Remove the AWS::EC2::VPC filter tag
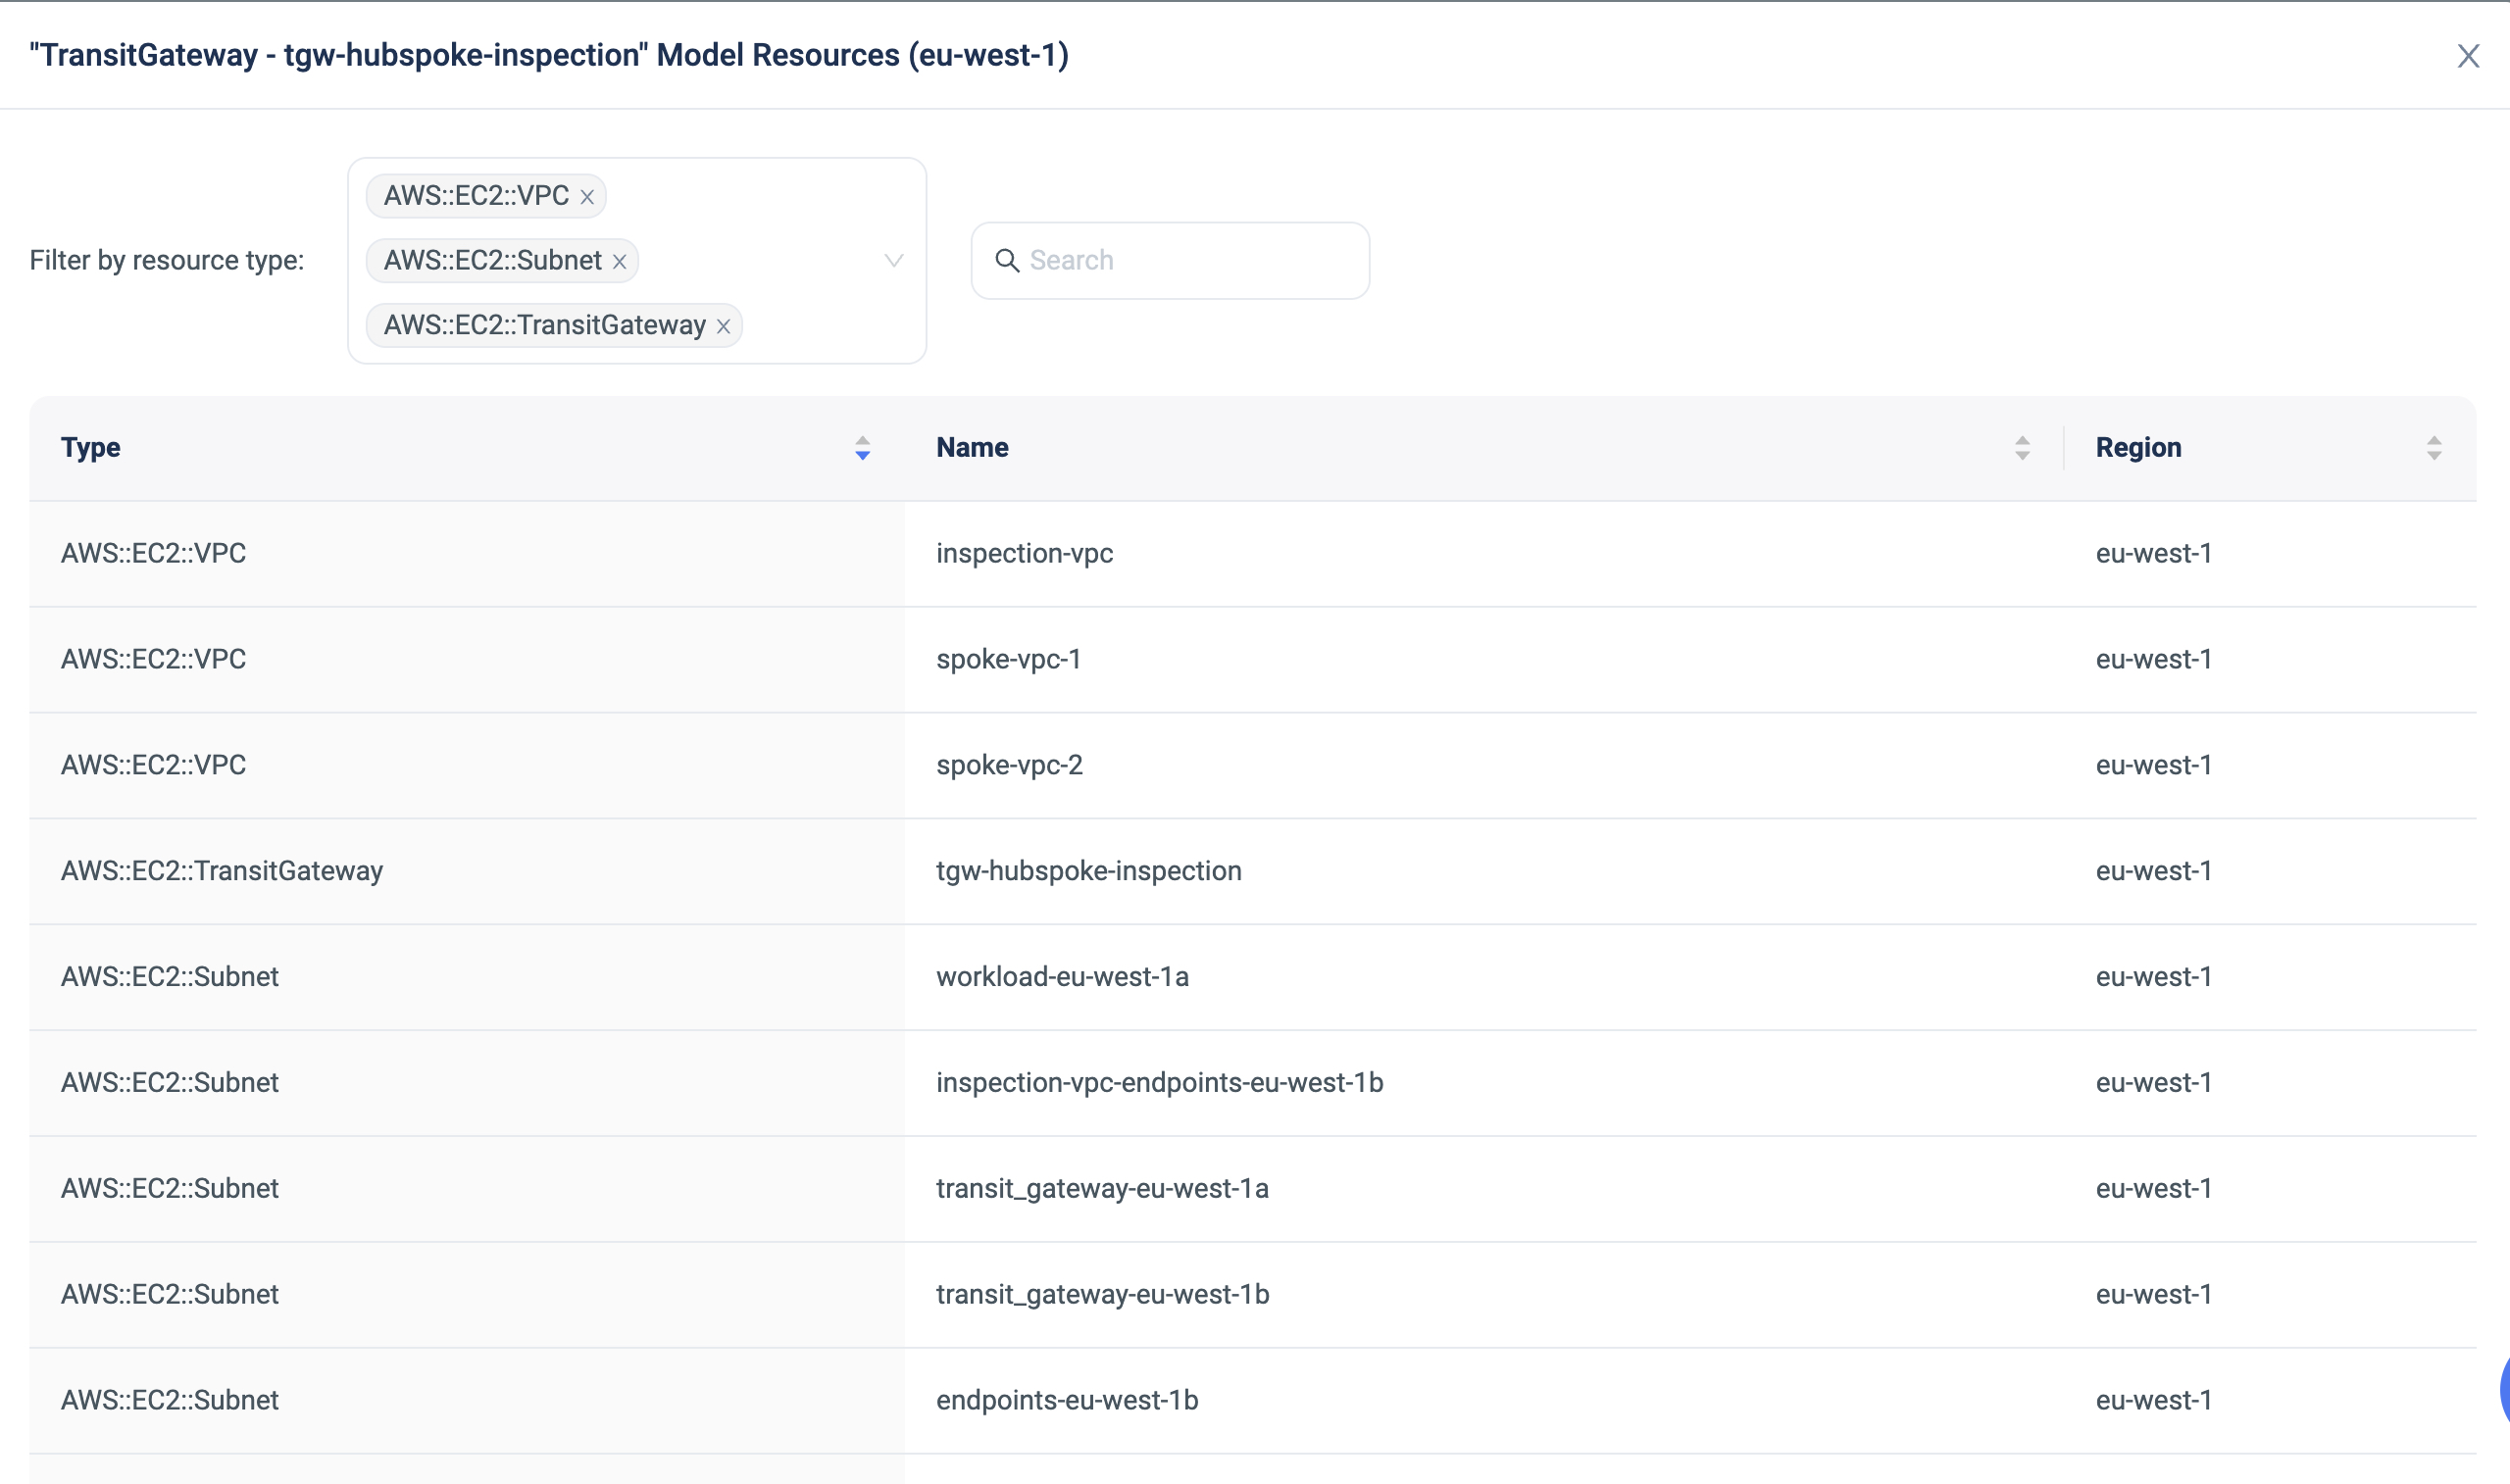This screenshot has height=1484, width=2510. 587,197
